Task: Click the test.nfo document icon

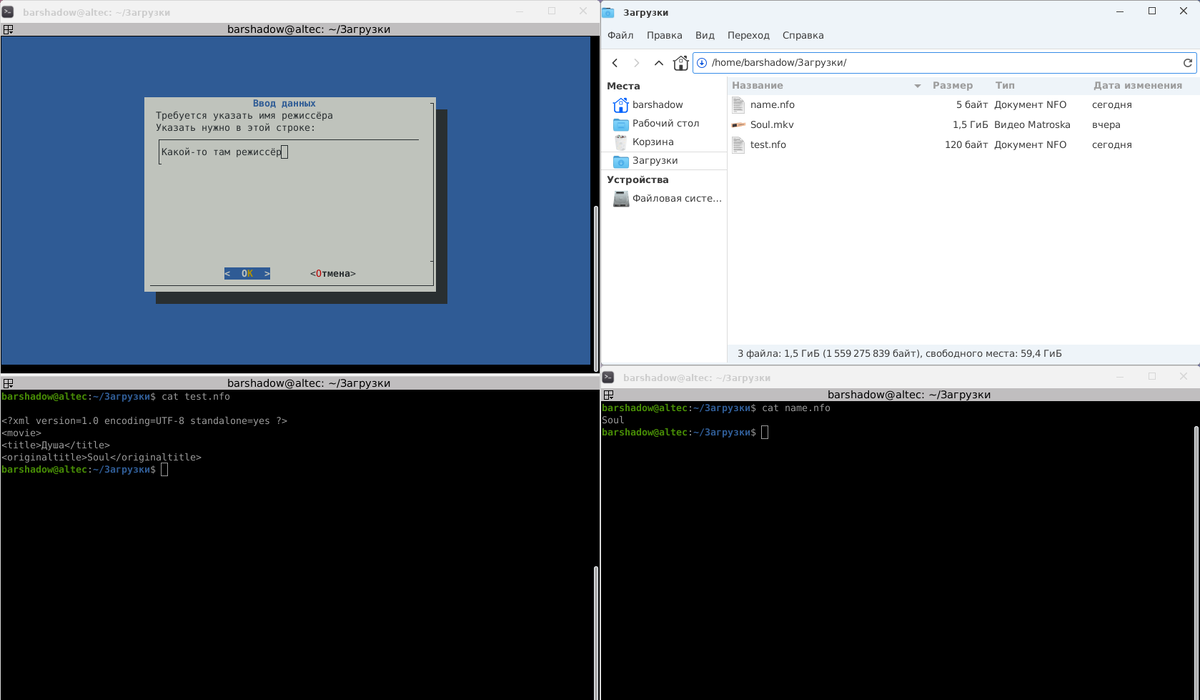Action: tap(739, 145)
